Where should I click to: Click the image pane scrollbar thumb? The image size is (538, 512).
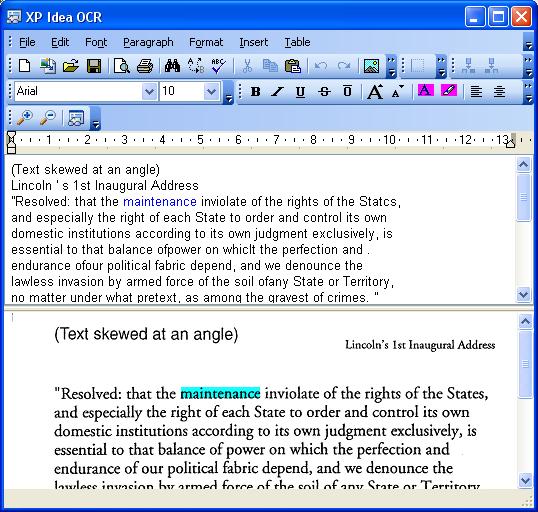[525, 364]
